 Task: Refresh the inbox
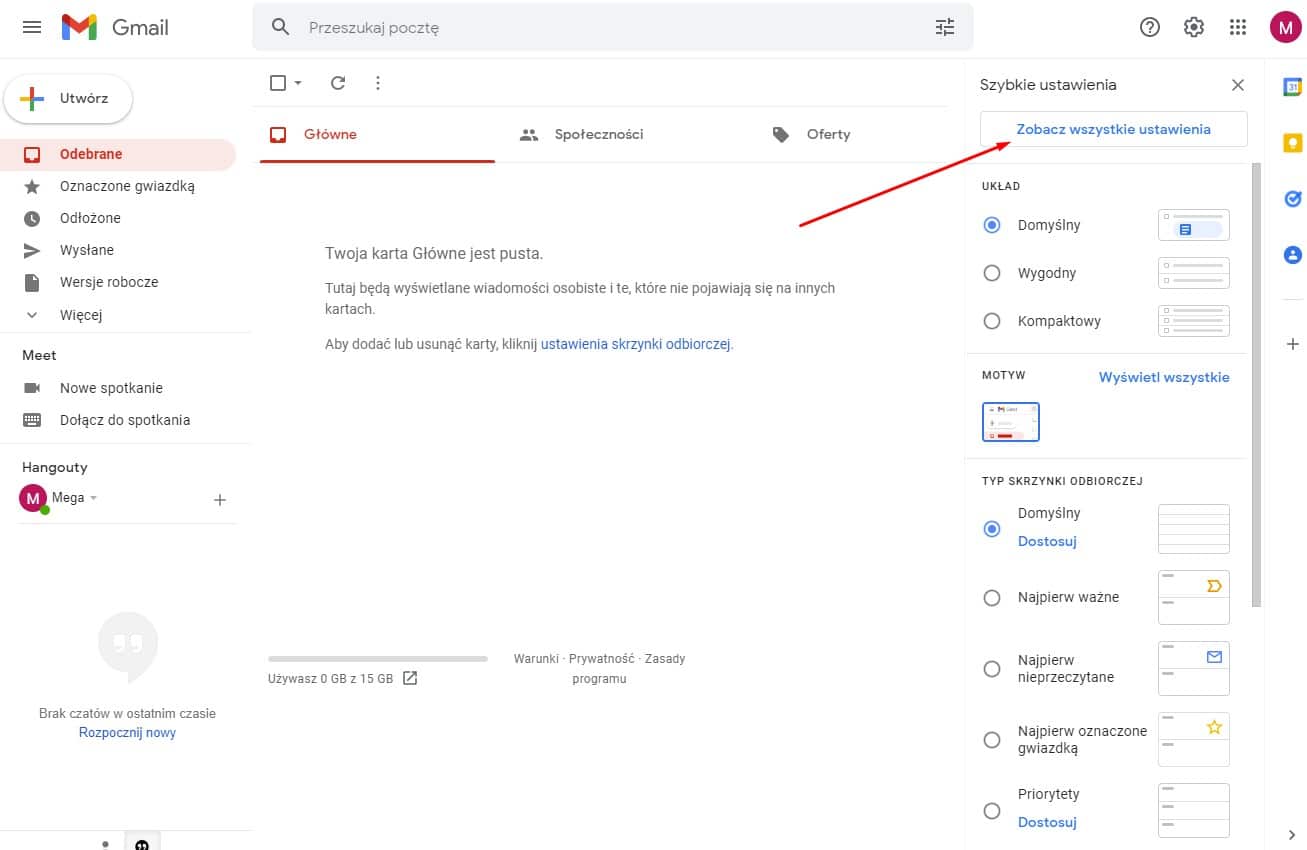[x=338, y=83]
